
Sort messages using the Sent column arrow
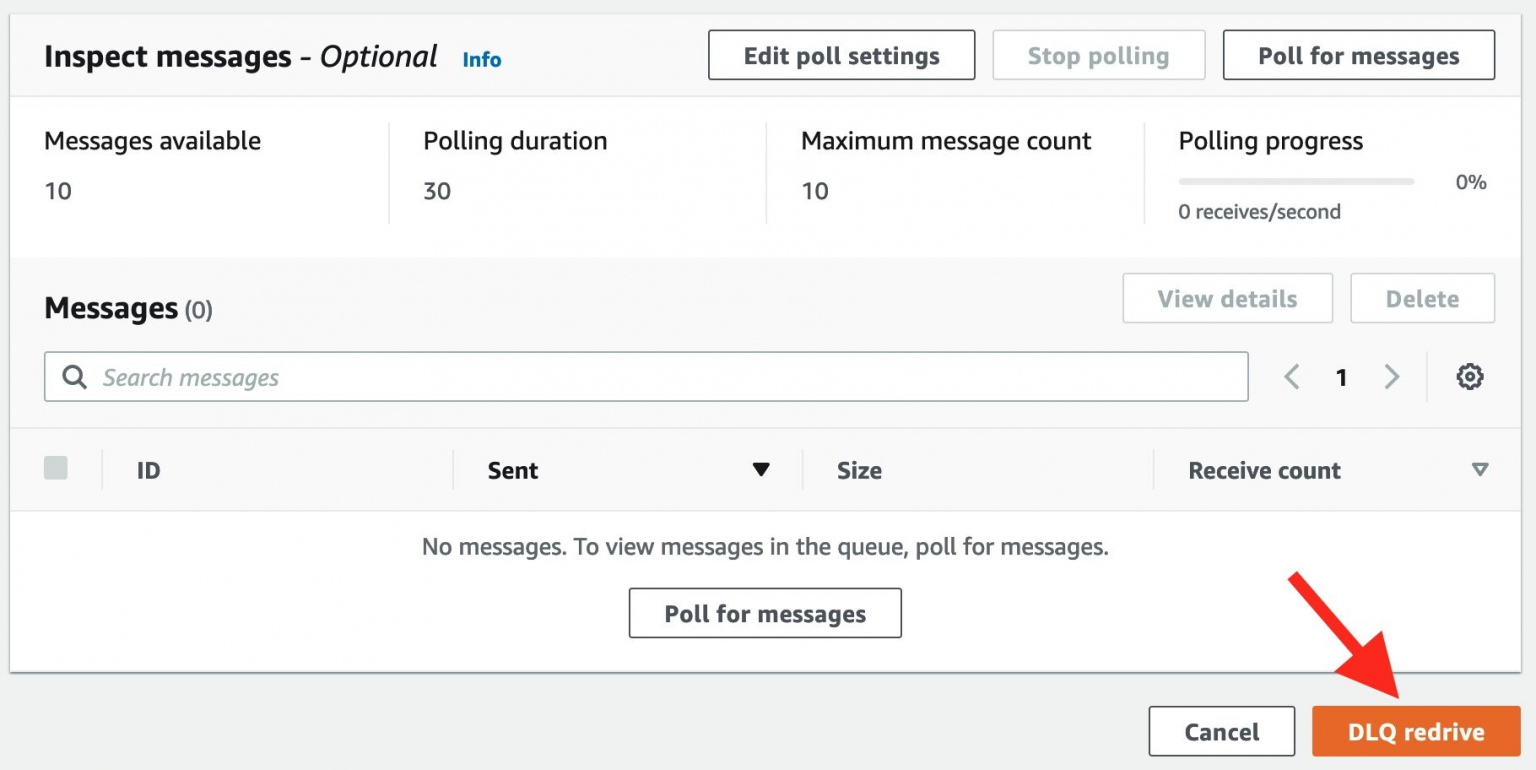click(762, 469)
